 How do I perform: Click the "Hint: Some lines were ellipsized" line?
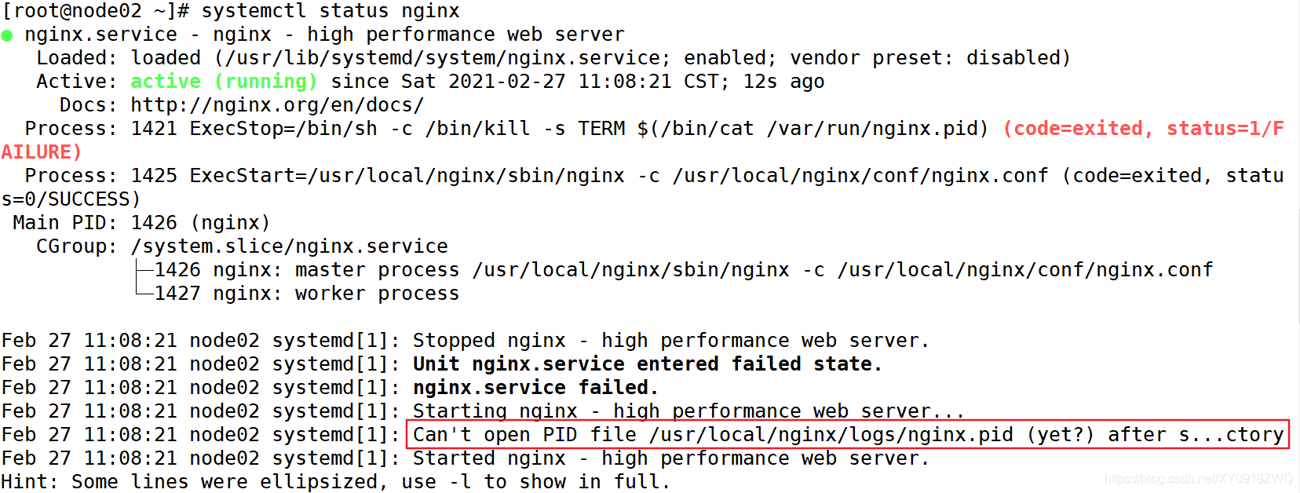tap(335, 481)
